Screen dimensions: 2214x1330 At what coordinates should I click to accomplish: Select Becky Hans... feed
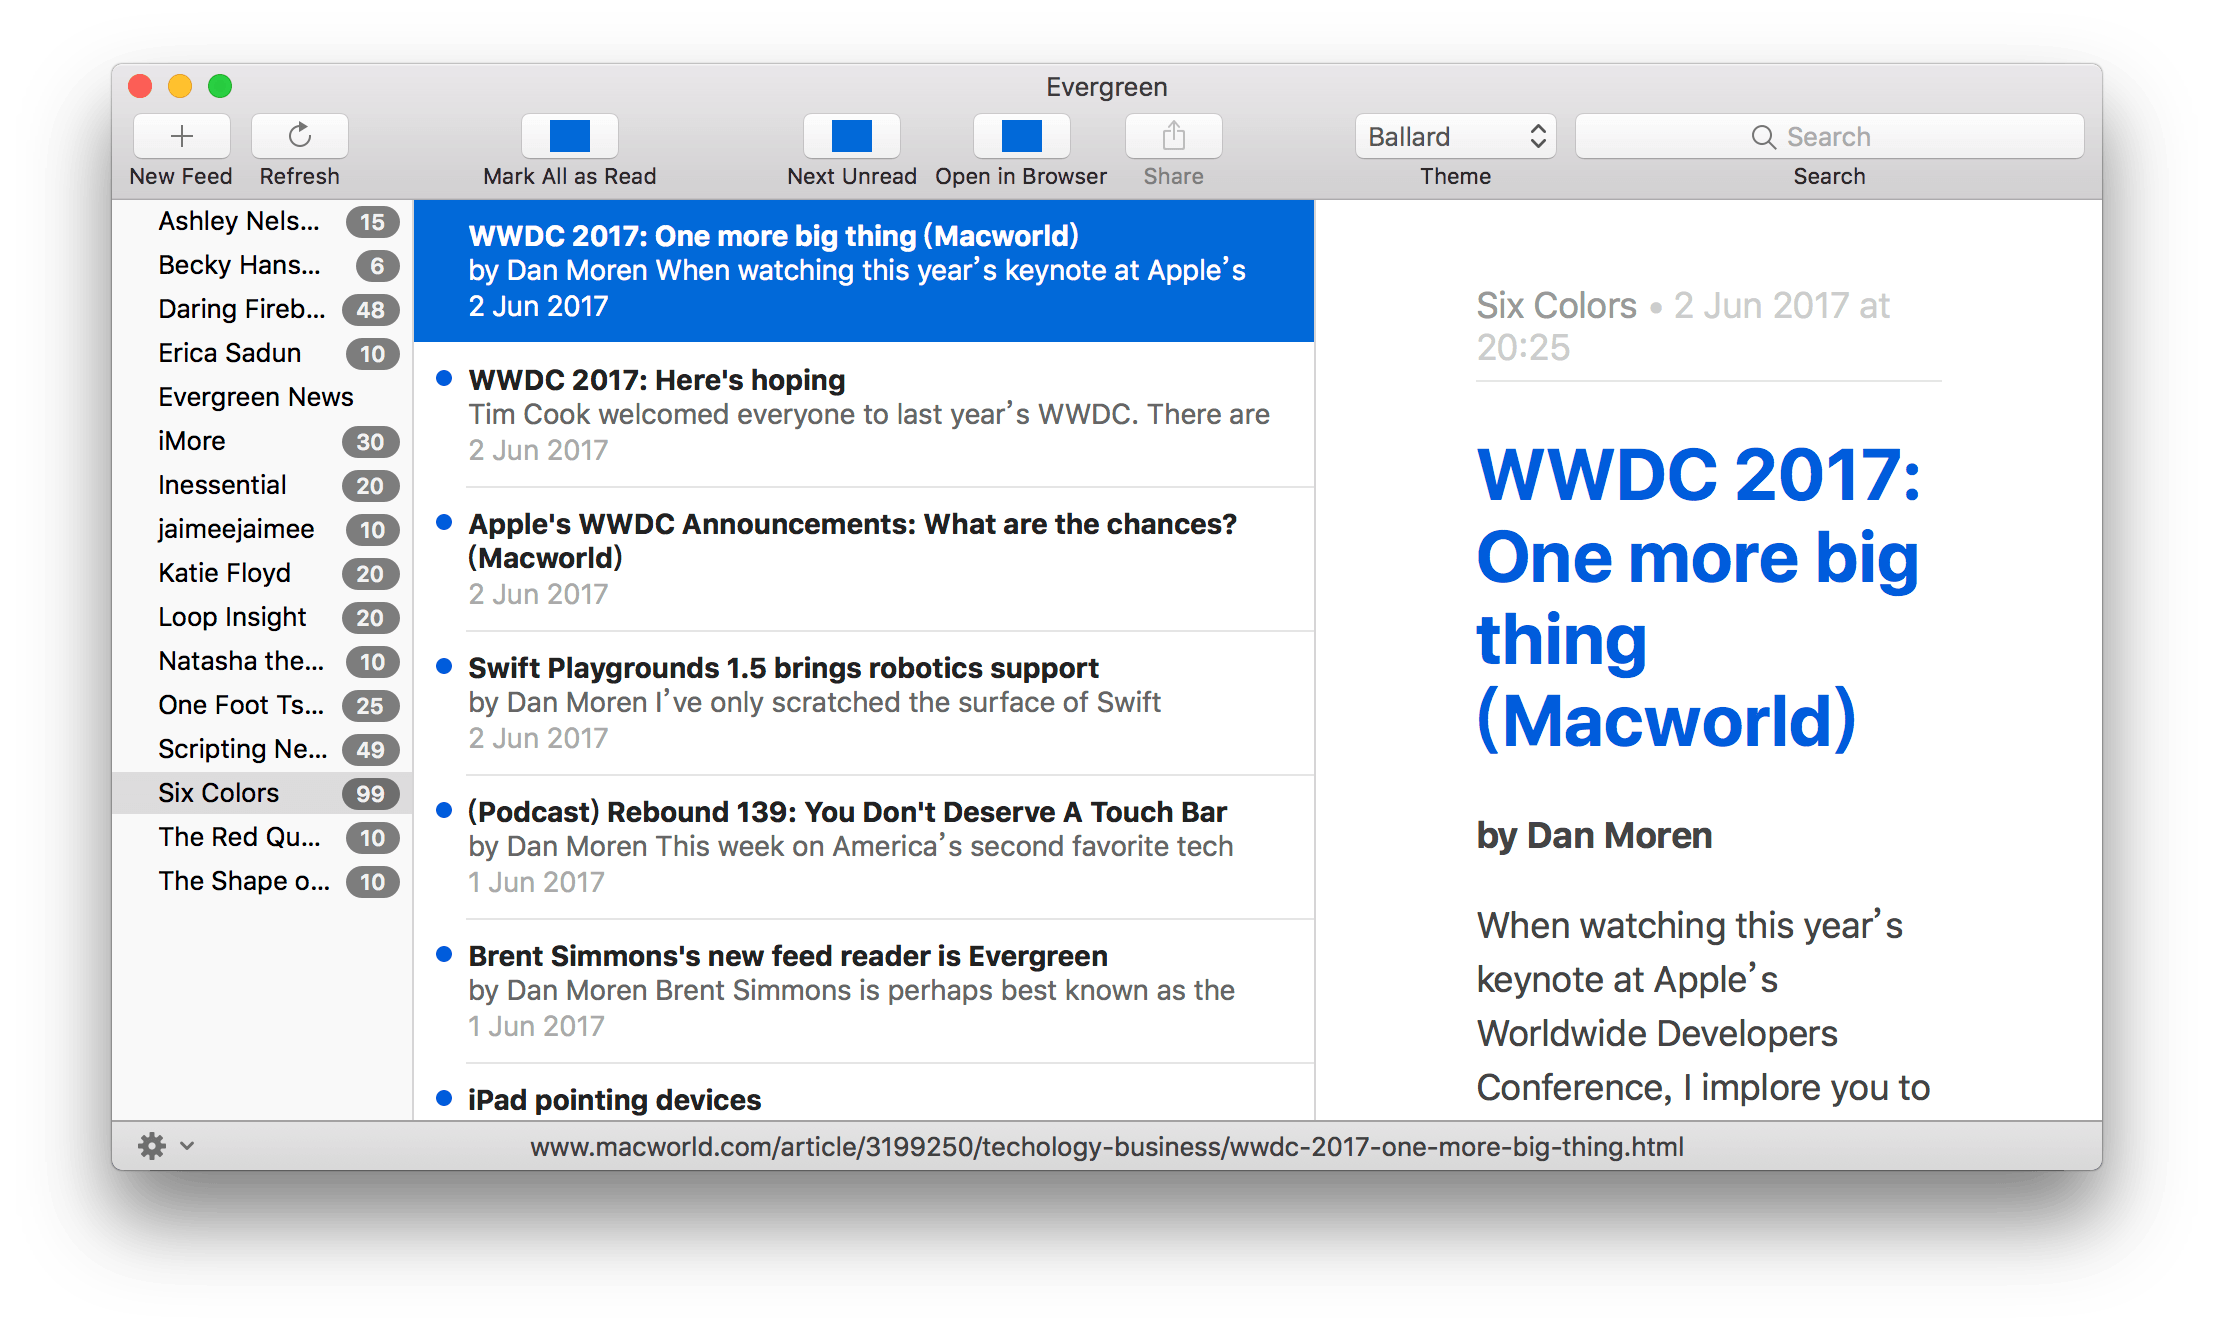tap(262, 265)
